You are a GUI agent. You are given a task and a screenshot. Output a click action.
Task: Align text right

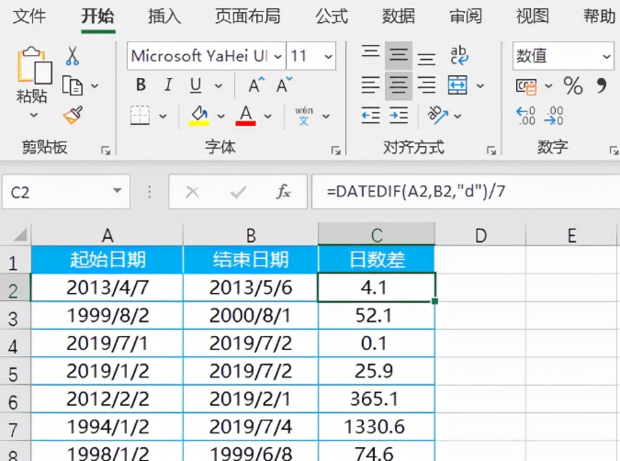click(x=427, y=85)
